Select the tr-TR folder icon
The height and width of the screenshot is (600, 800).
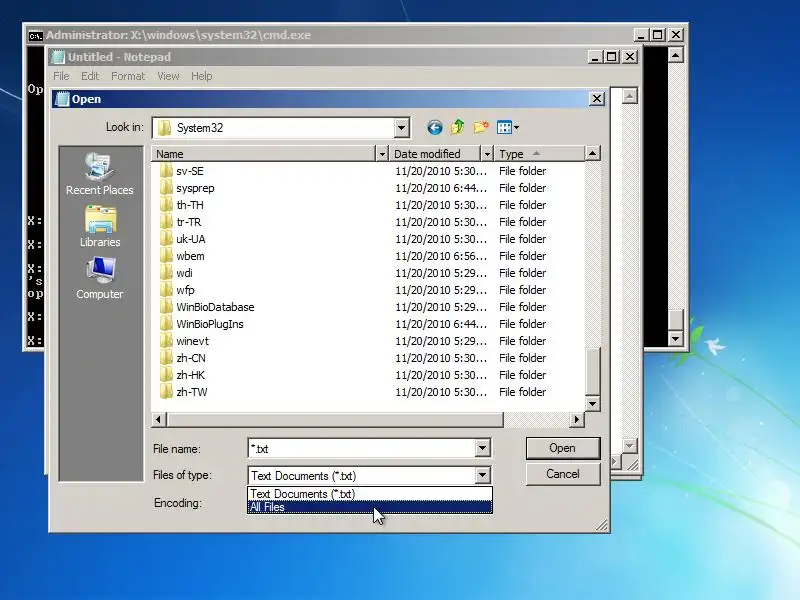pos(166,222)
